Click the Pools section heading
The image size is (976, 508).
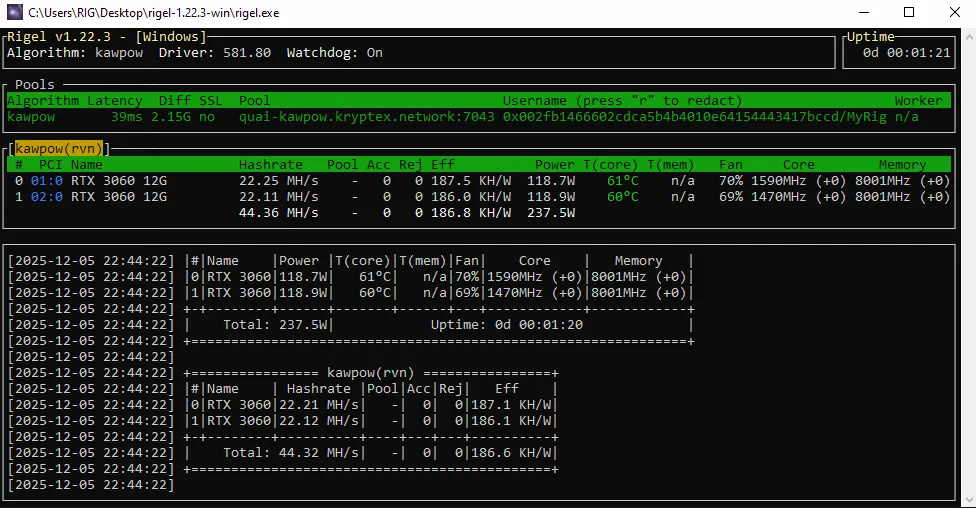[35, 85]
